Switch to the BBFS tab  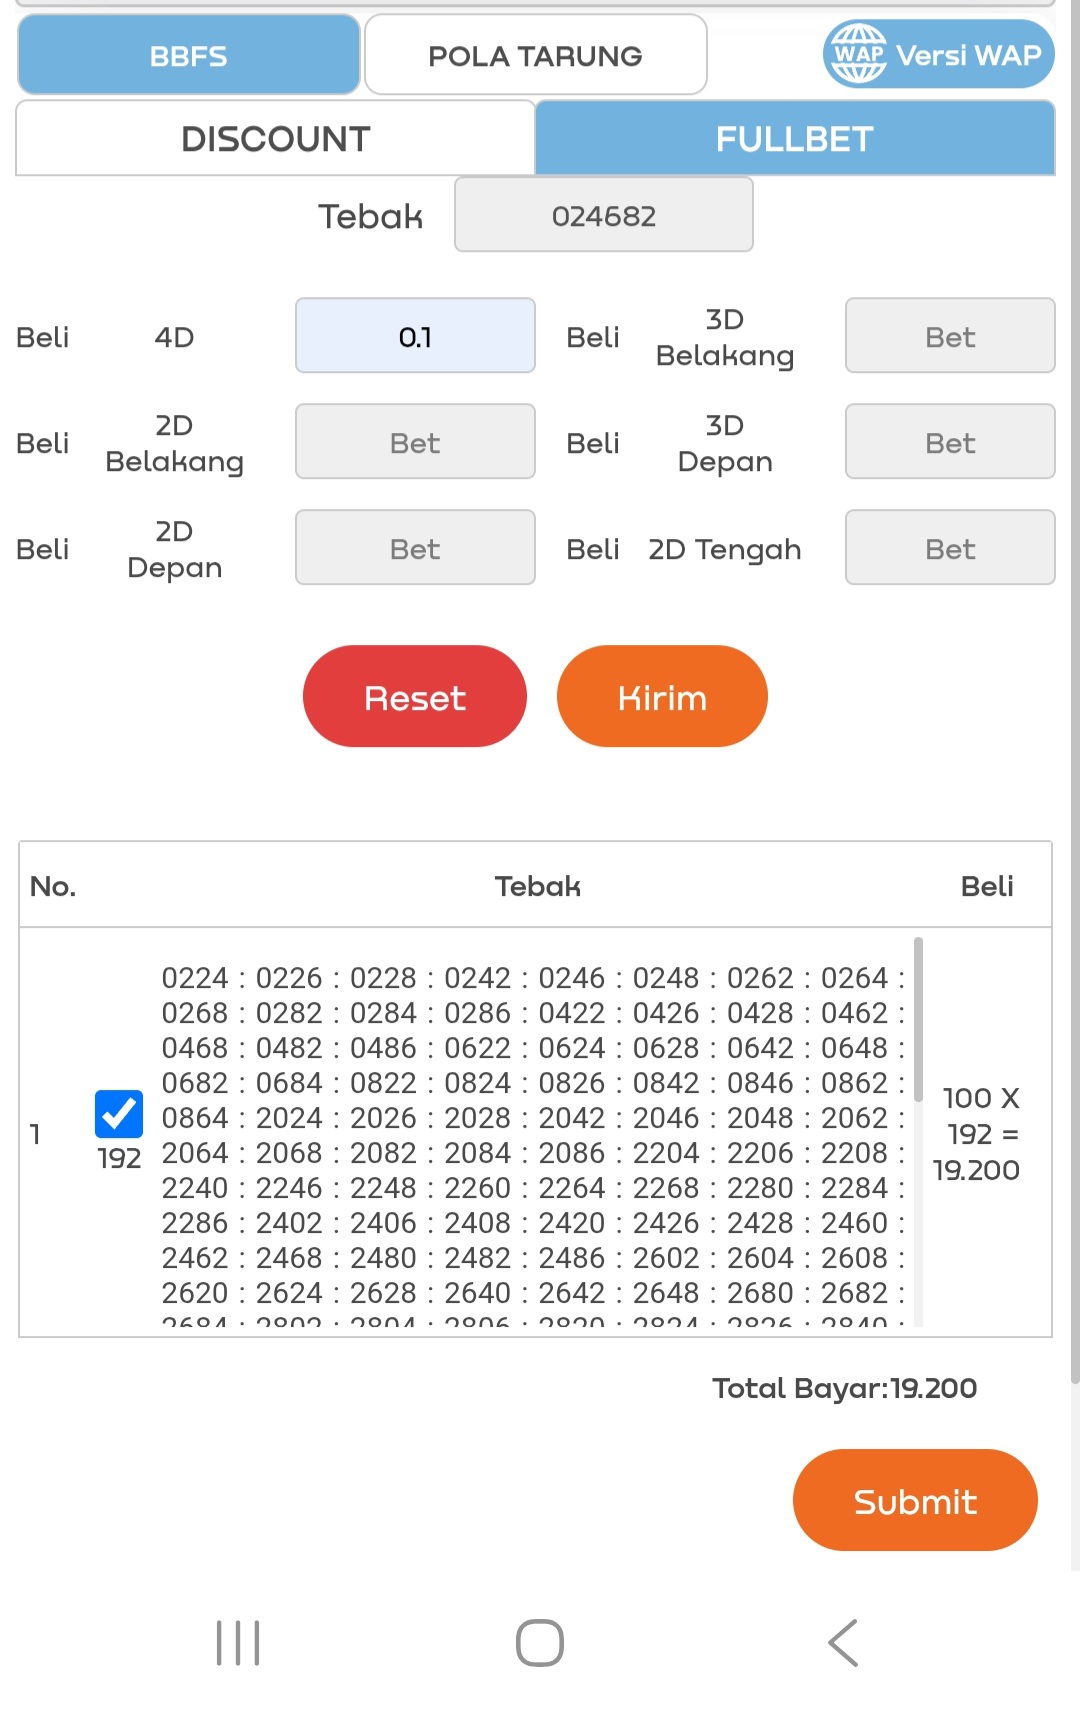(189, 55)
